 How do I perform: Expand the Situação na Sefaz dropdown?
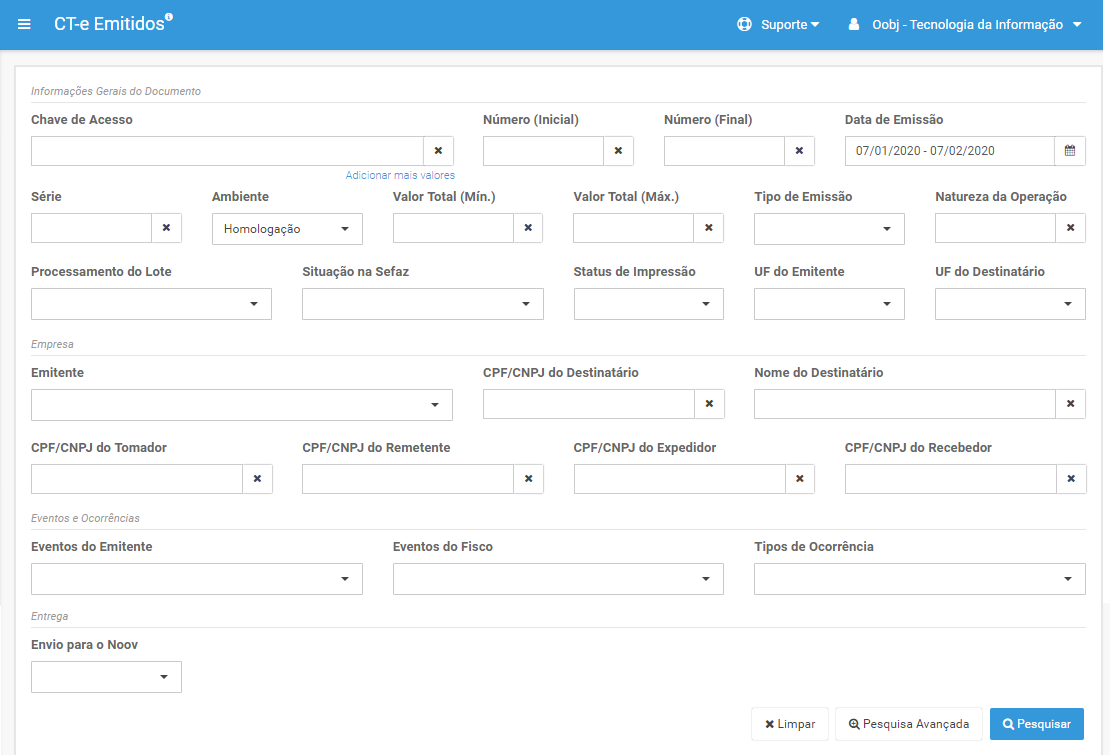click(x=423, y=304)
